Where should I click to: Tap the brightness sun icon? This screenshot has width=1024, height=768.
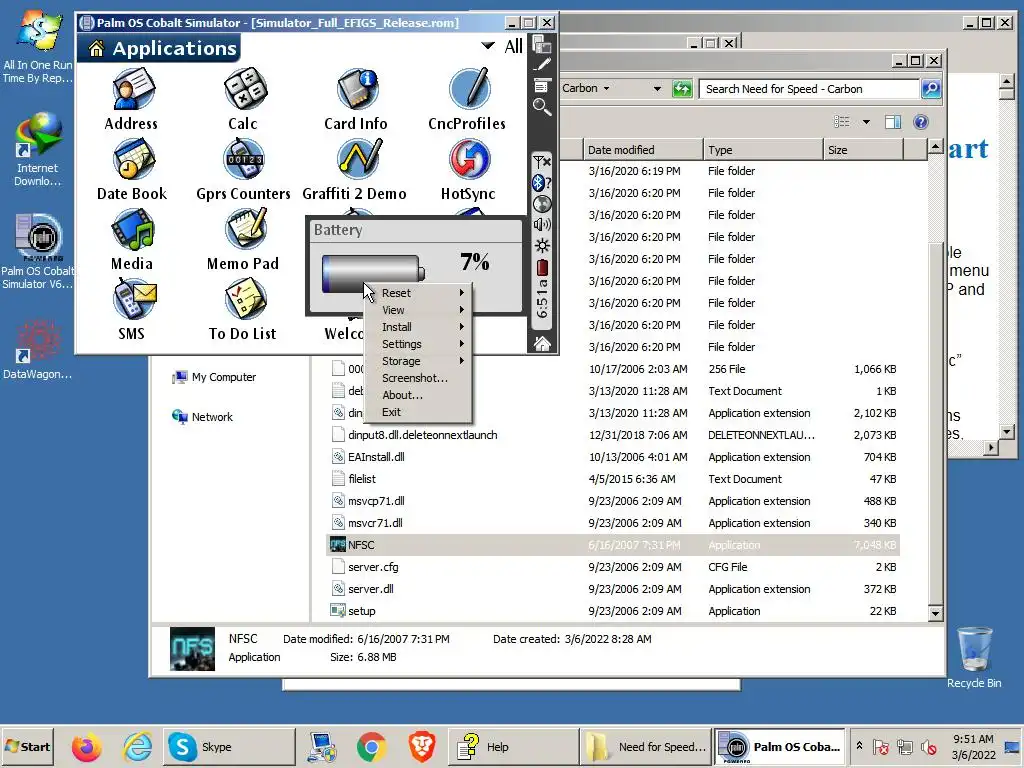point(541,246)
